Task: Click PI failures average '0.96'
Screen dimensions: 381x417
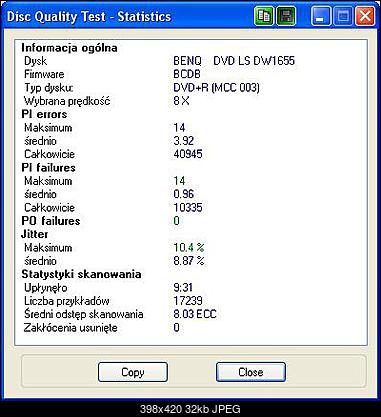Action: point(184,194)
